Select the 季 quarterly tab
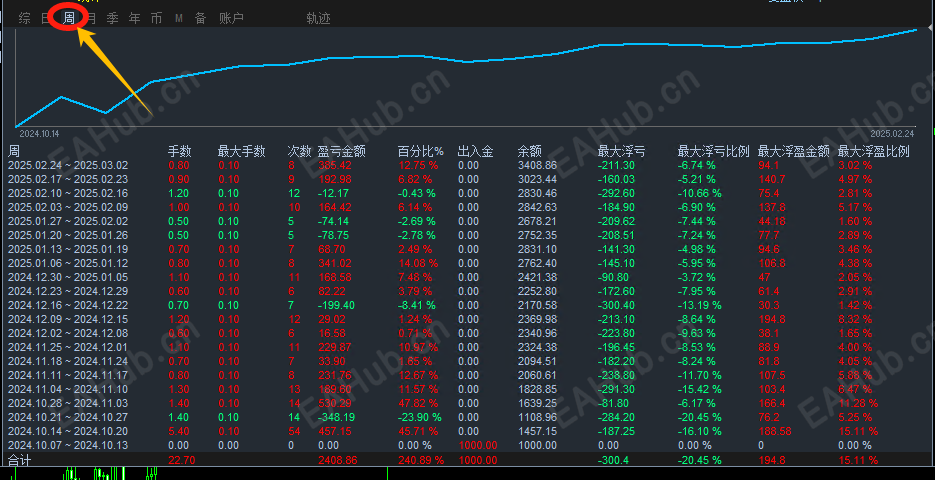The height and width of the screenshot is (480, 935). (113, 18)
